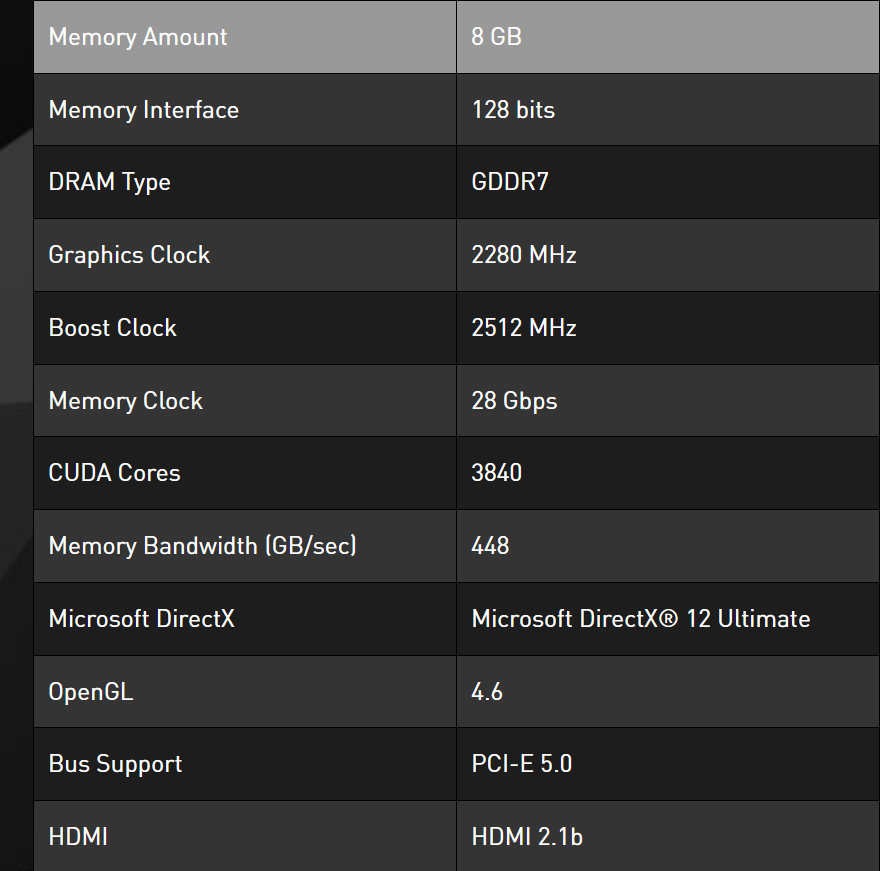The height and width of the screenshot is (871, 880).
Task: Select the PCI-E 5.0 value
Action: pyautogui.click(x=522, y=764)
